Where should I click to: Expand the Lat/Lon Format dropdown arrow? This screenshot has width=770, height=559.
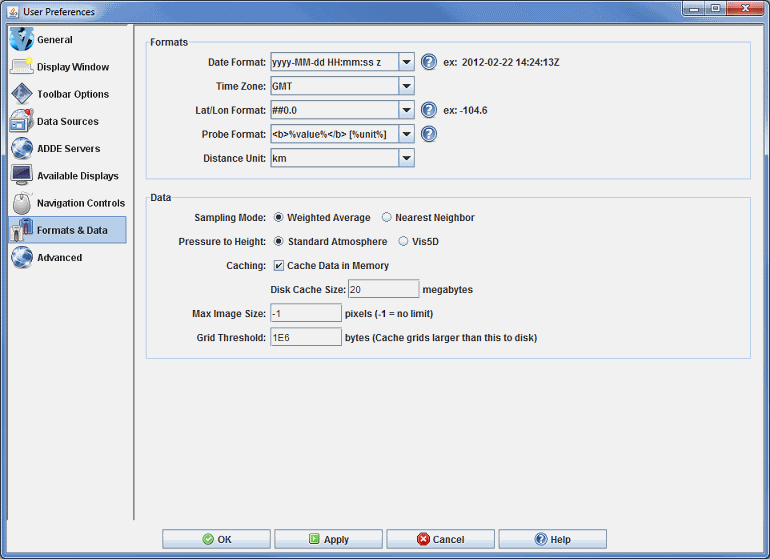(406, 110)
